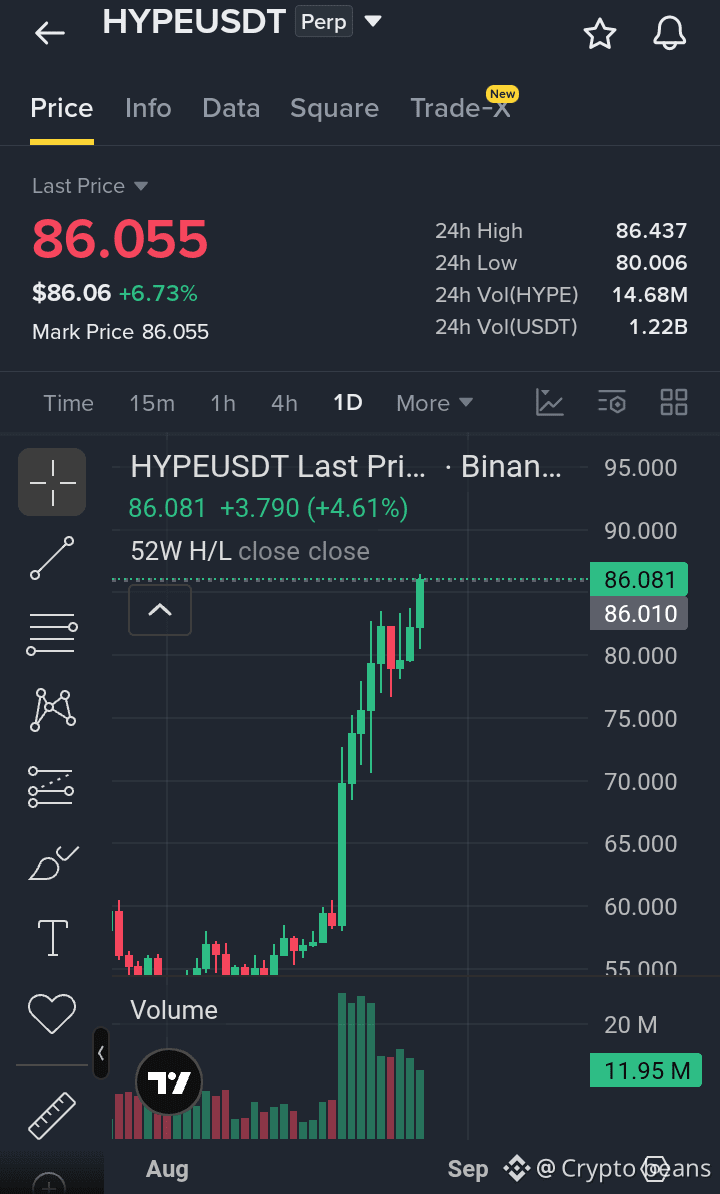The width and height of the screenshot is (720, 1194).
Task: Select the crosshair cursor tool
Action: click(53, 482)
